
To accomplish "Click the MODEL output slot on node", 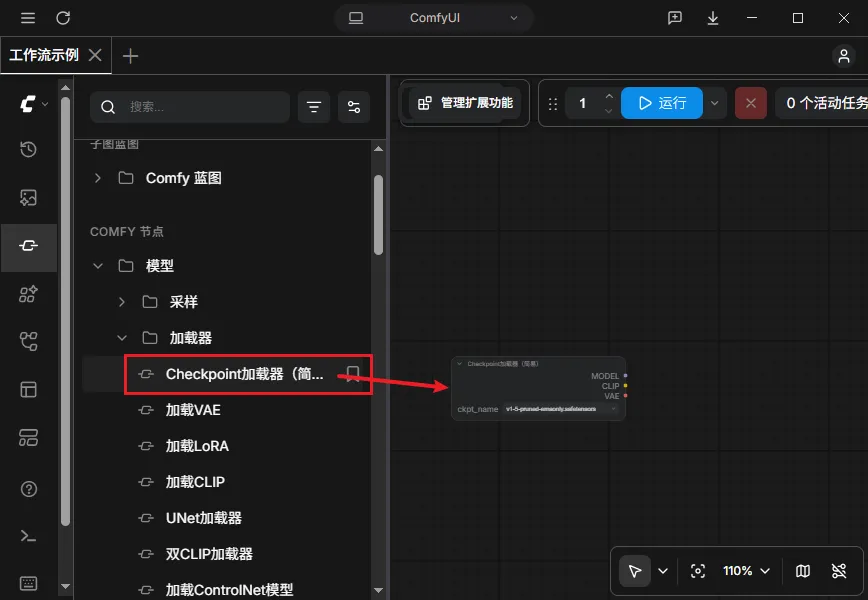I will pyautogui.click(x=626, y=376).
